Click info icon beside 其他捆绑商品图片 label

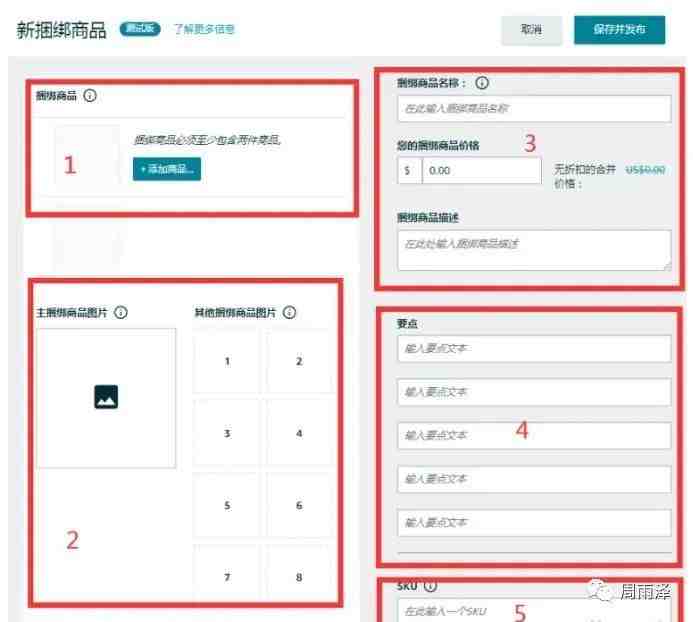289,313
